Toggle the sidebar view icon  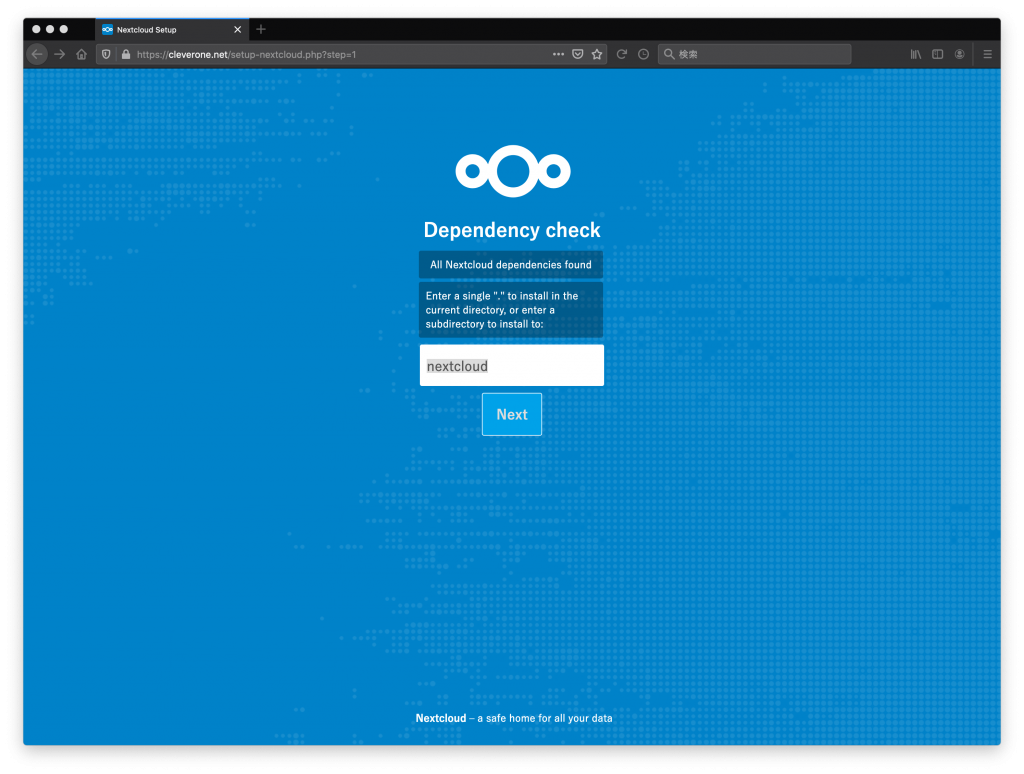pos(937,54)
